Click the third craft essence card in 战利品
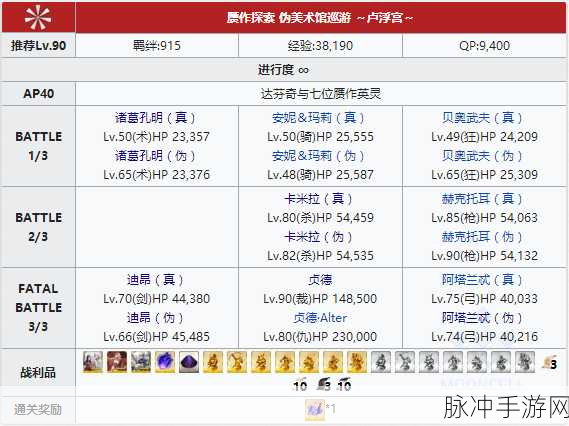This screenshot has height=426, width=569. (x=141, y=362)
